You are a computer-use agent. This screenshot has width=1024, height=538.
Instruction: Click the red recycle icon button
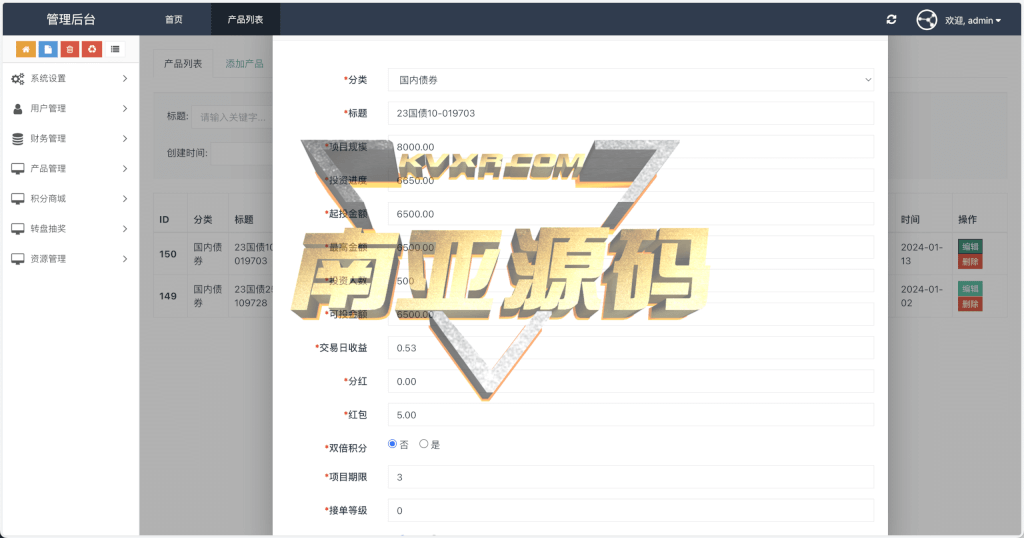tap(92, 49)
